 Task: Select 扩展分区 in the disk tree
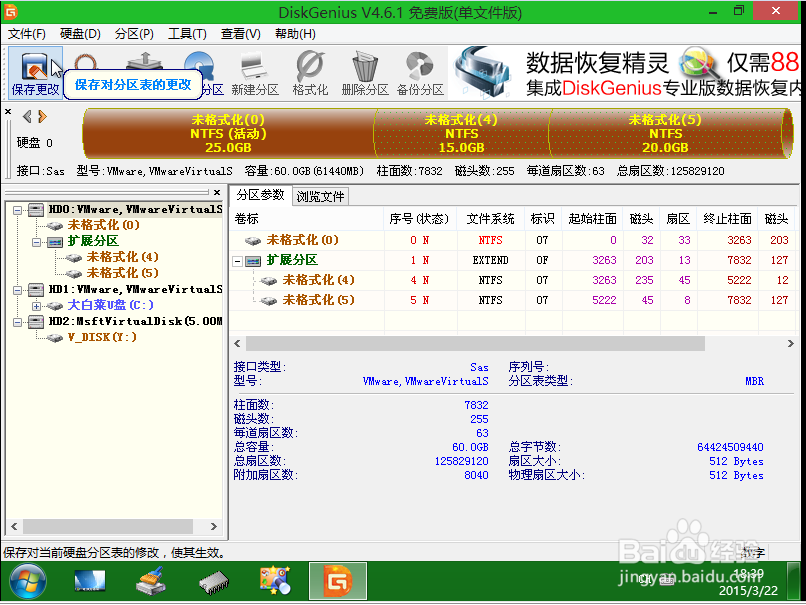point(93,241)
